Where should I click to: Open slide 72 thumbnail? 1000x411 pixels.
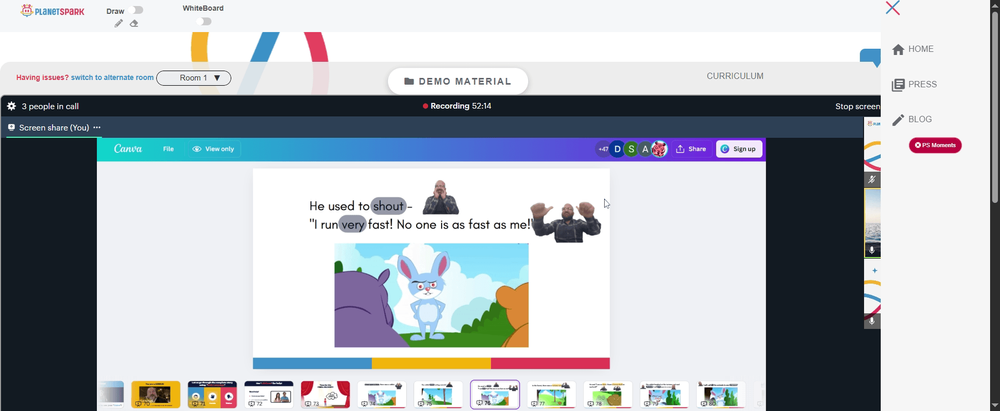268,394
